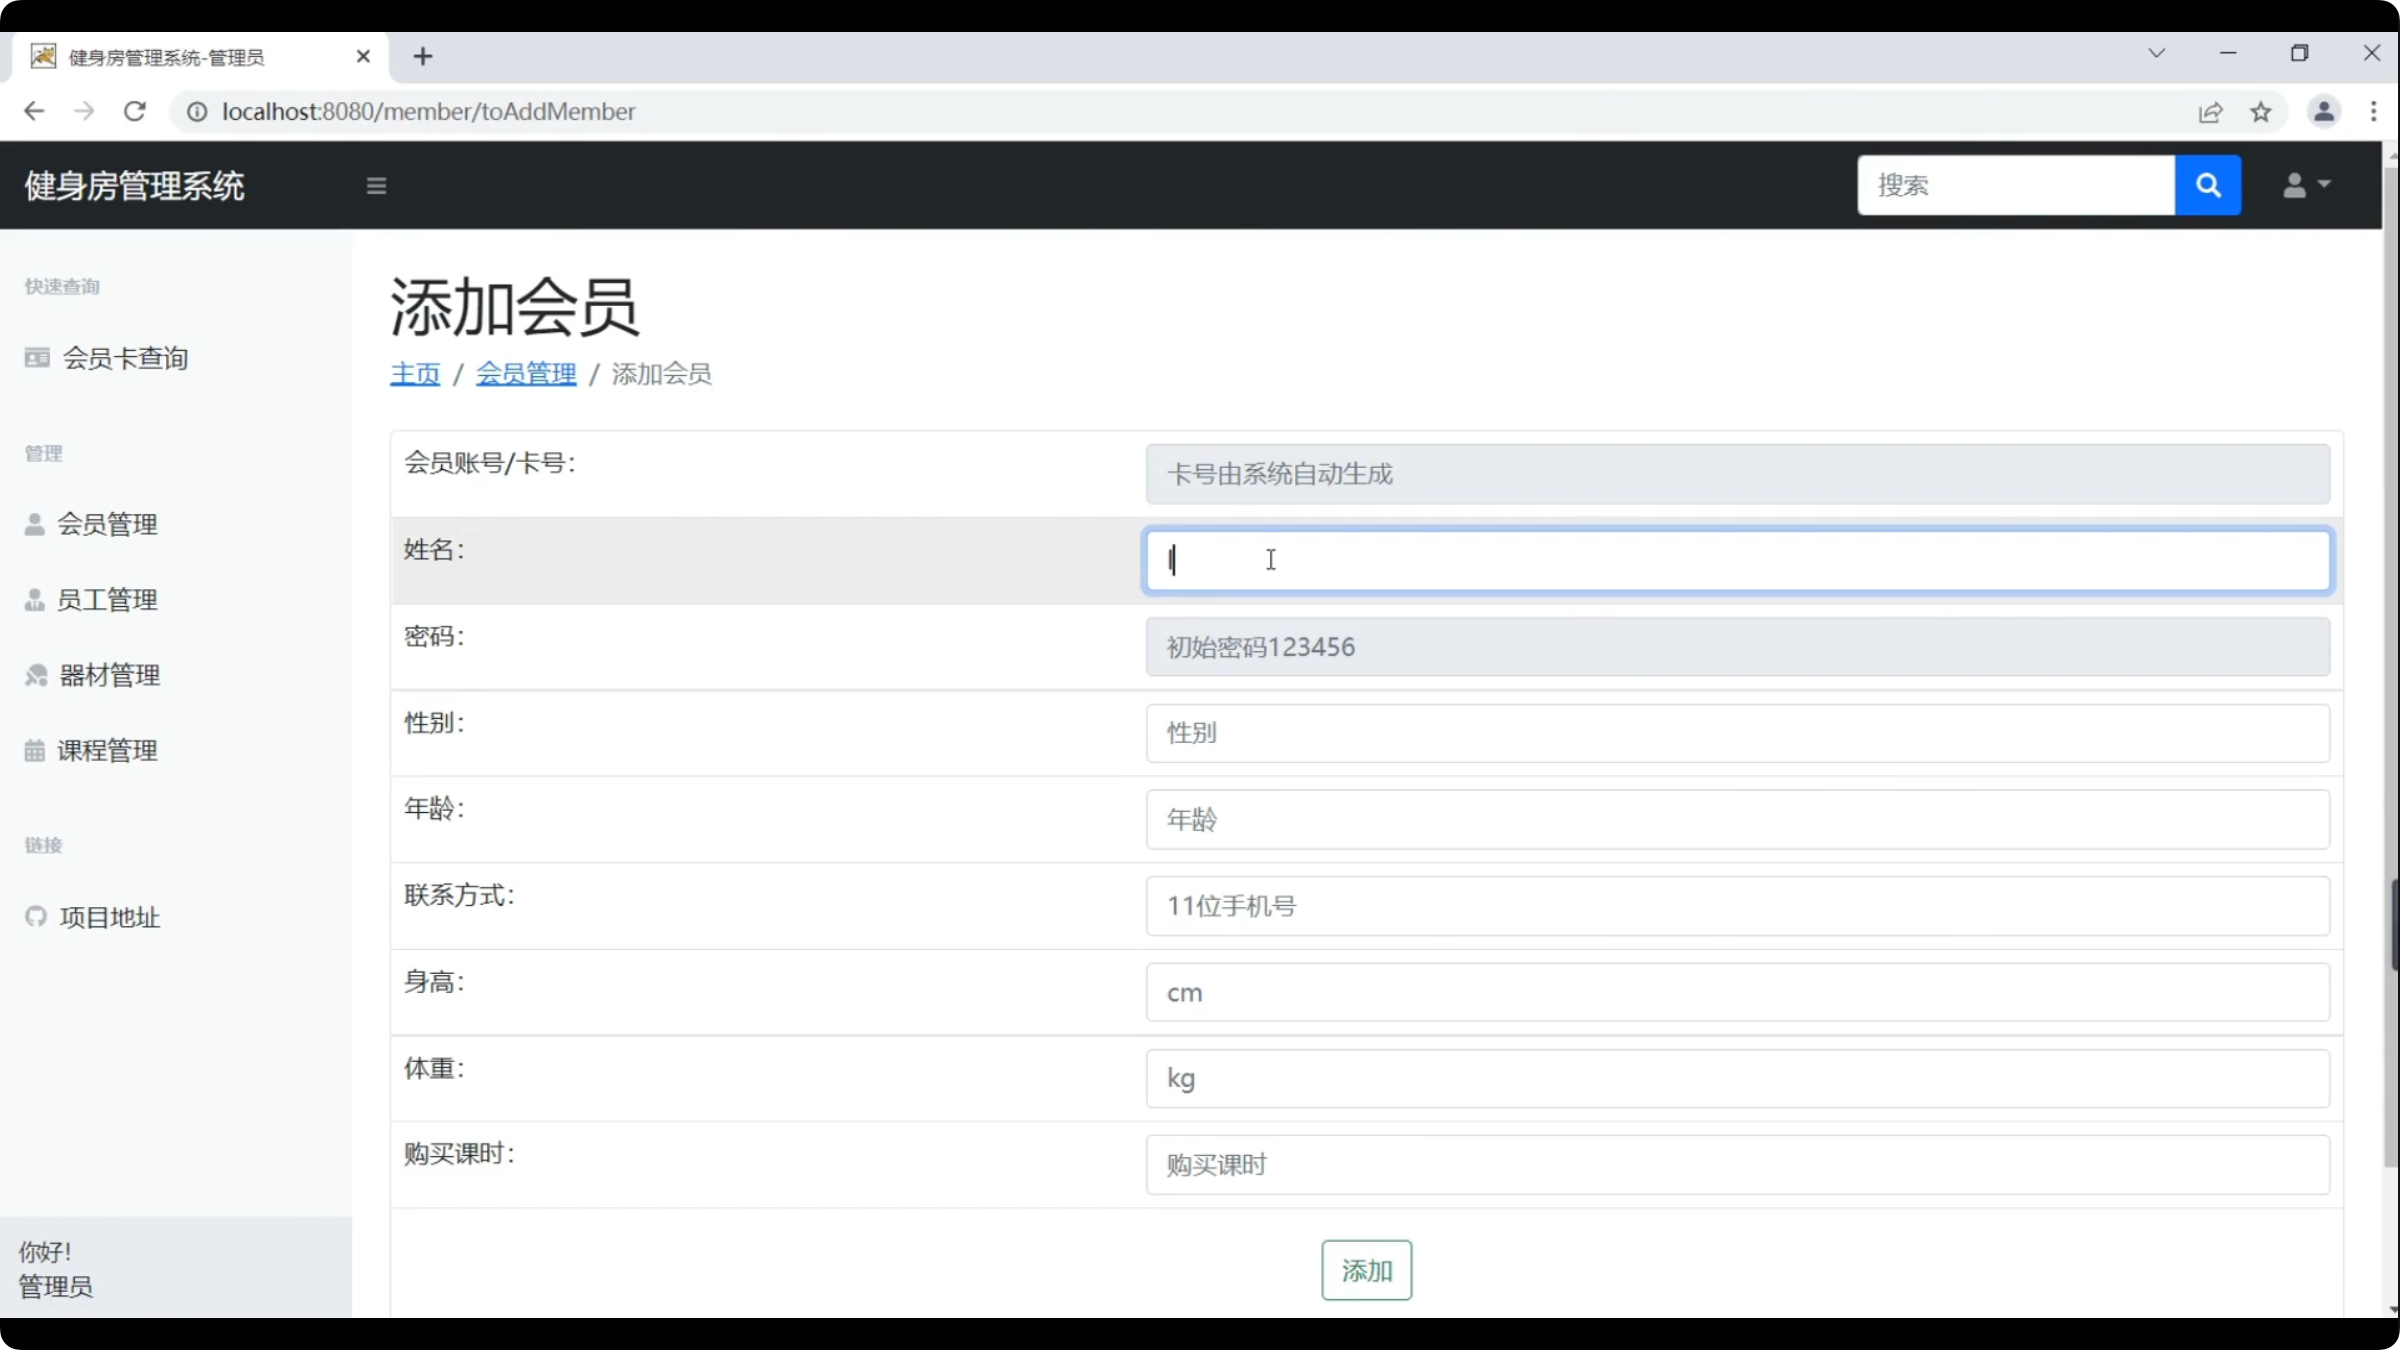Toggle the sidebar hamburger menu icon
The height and width of the screenshot is (1350, 2400).
376,186
